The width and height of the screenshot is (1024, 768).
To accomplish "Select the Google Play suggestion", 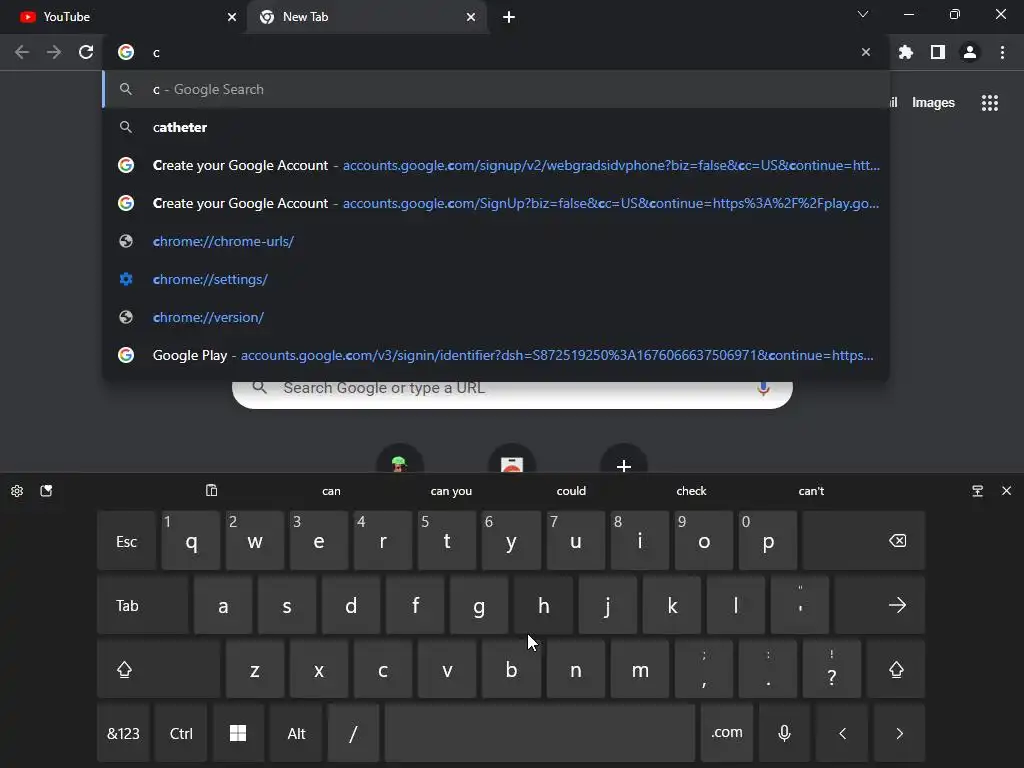I will coord(496,355).
